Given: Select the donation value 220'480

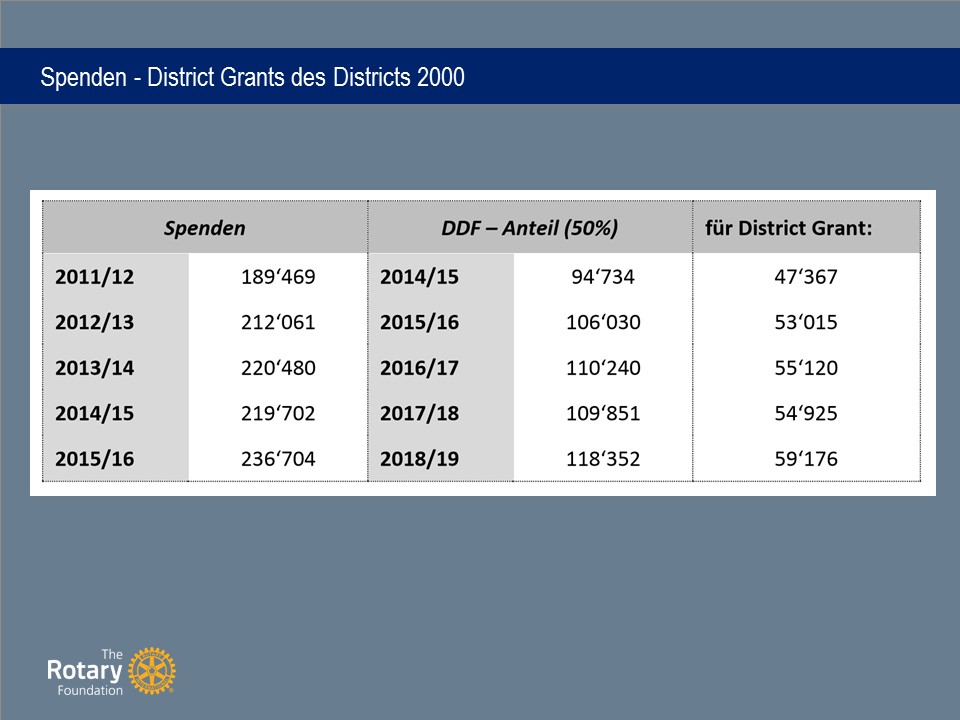Looking at the screenshot, I should point(278,368).
